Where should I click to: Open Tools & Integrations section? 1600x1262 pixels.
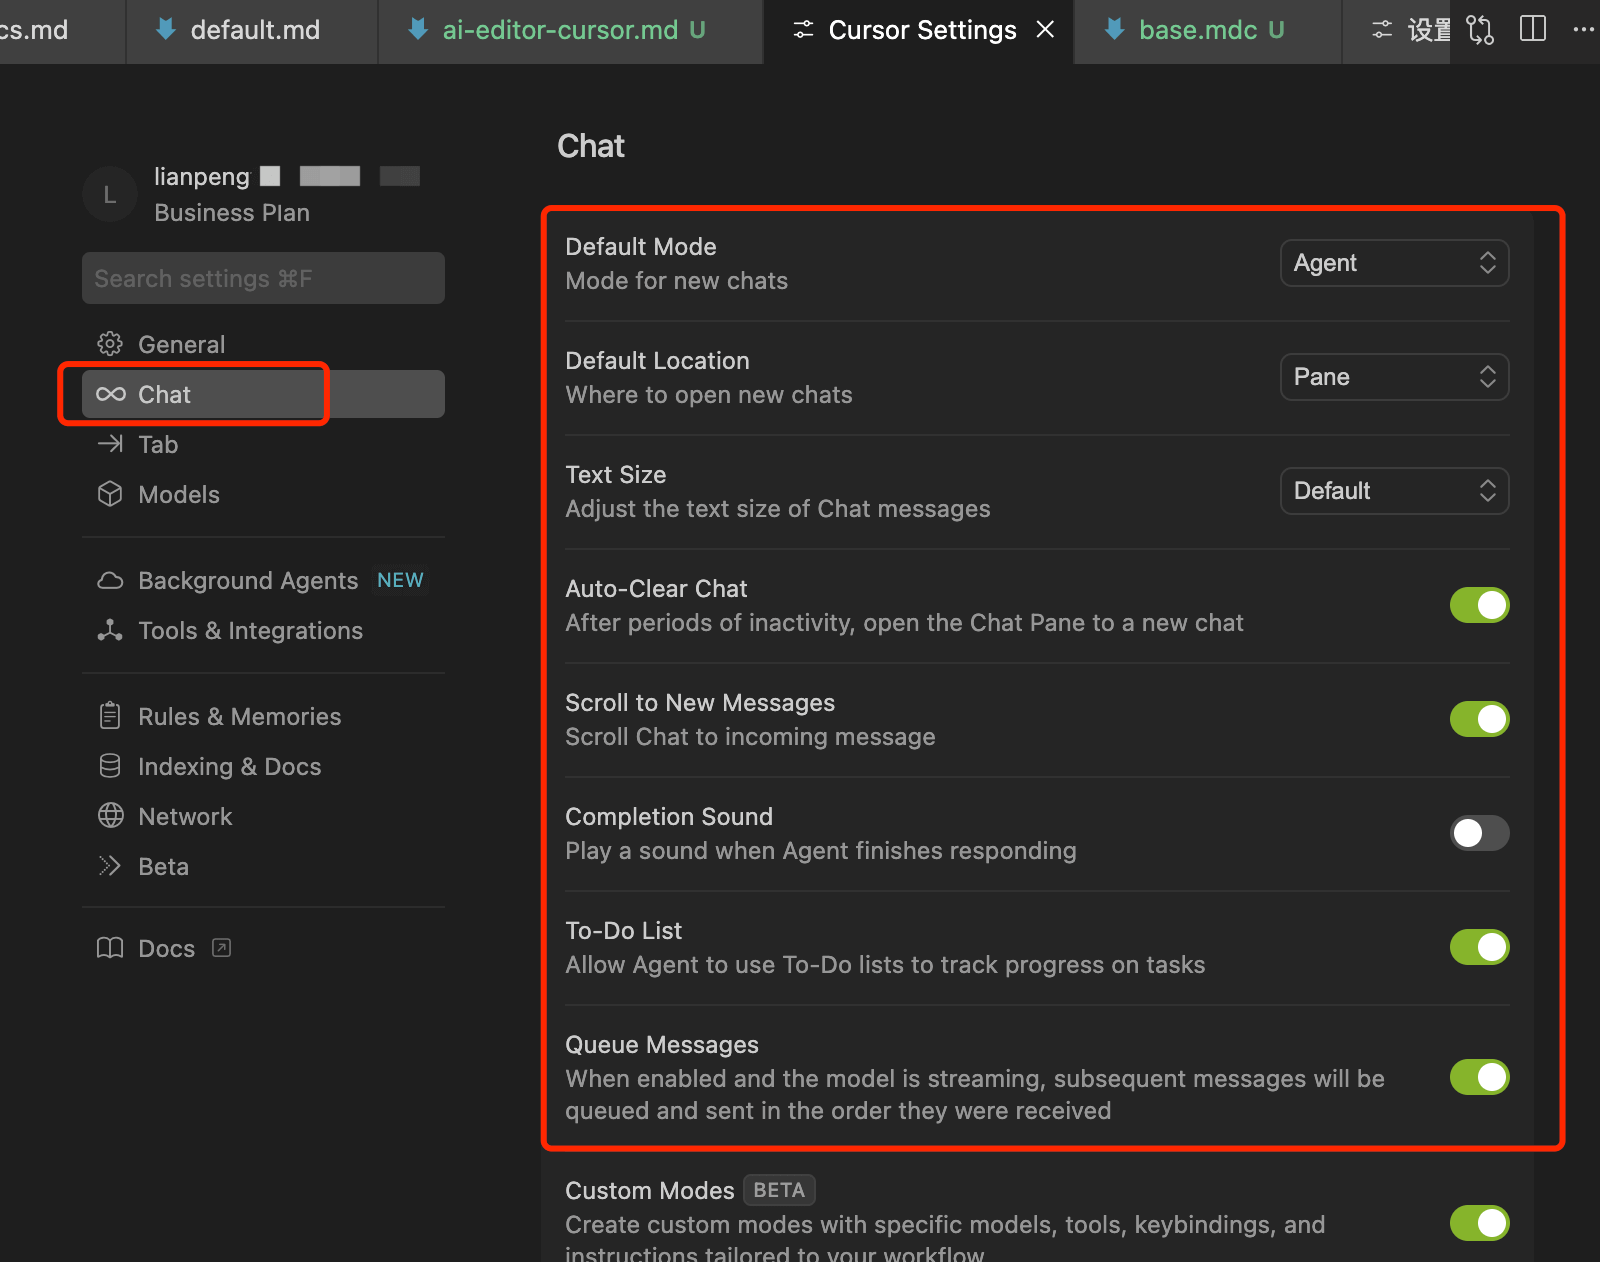click(263, 631)
